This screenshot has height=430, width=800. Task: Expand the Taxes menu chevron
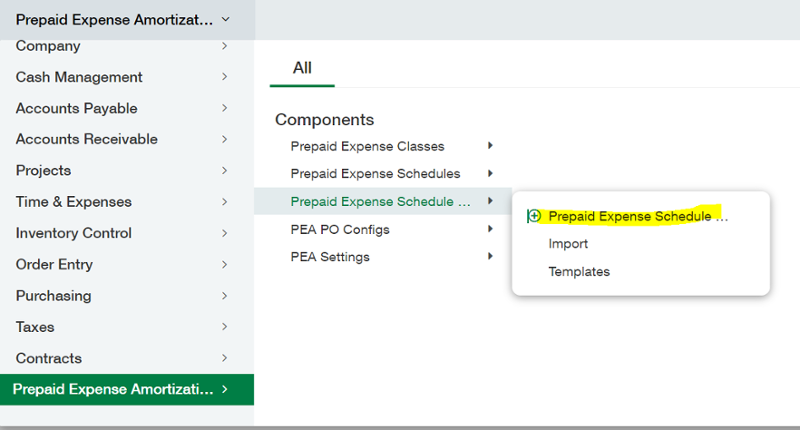tap(224, 327)
